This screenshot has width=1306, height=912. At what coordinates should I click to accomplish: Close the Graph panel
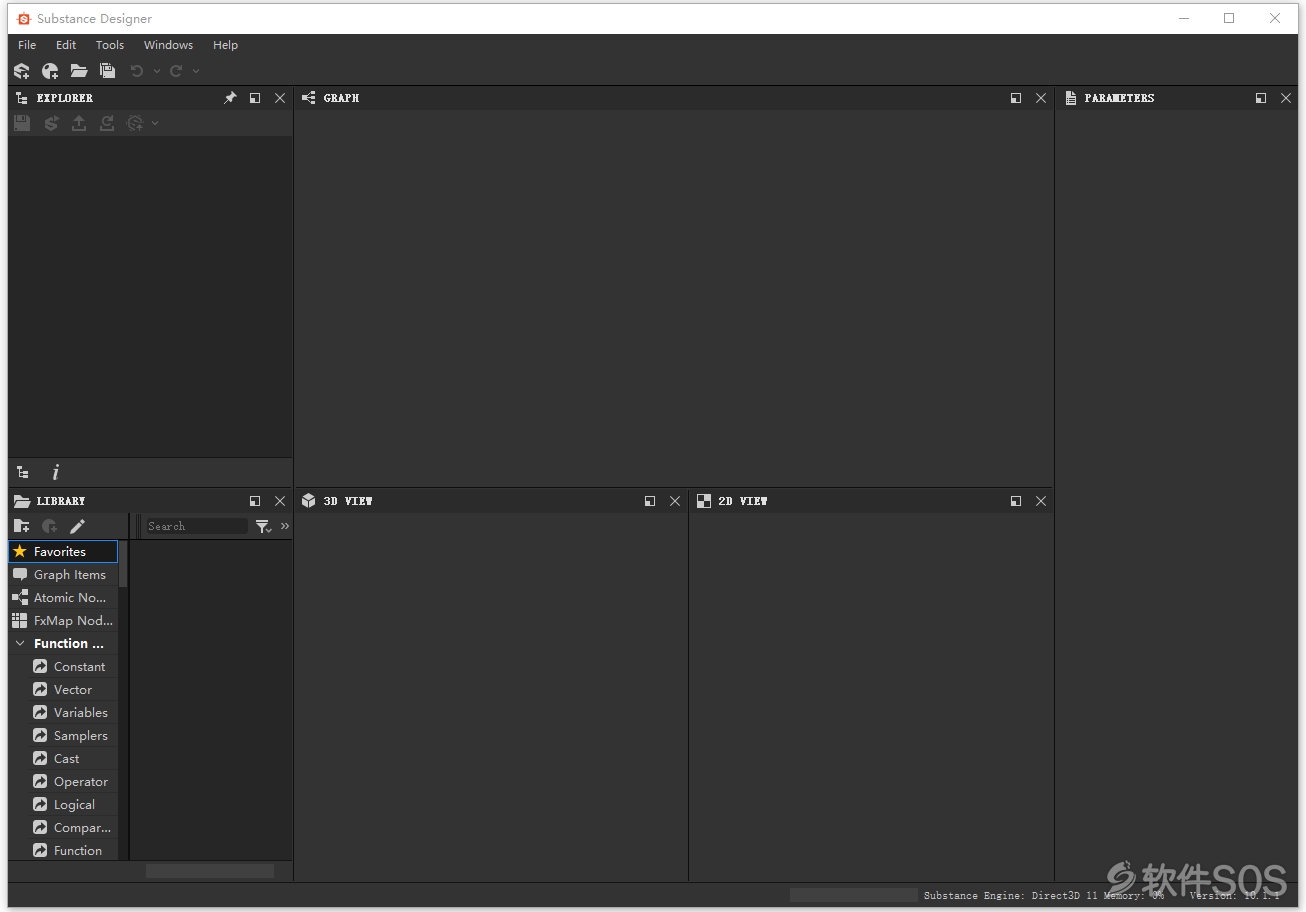[x=1041, y=98]
